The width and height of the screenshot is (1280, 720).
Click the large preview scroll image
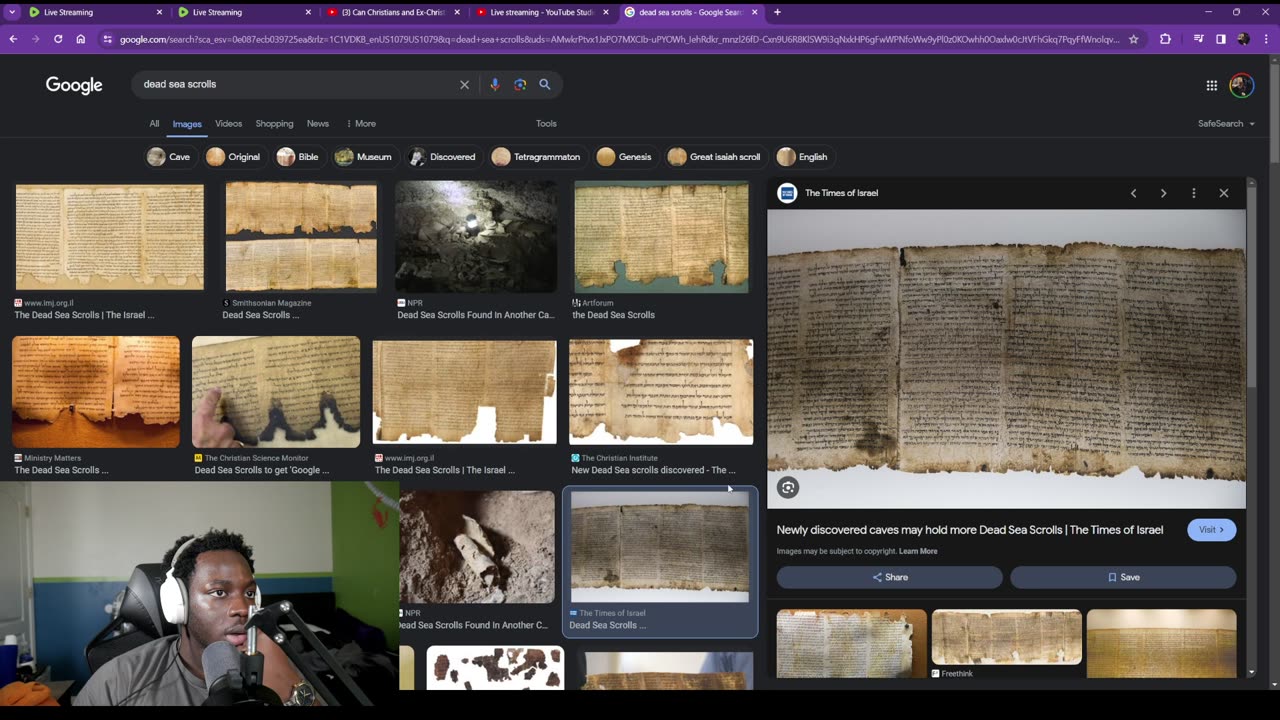(1006, 359)
